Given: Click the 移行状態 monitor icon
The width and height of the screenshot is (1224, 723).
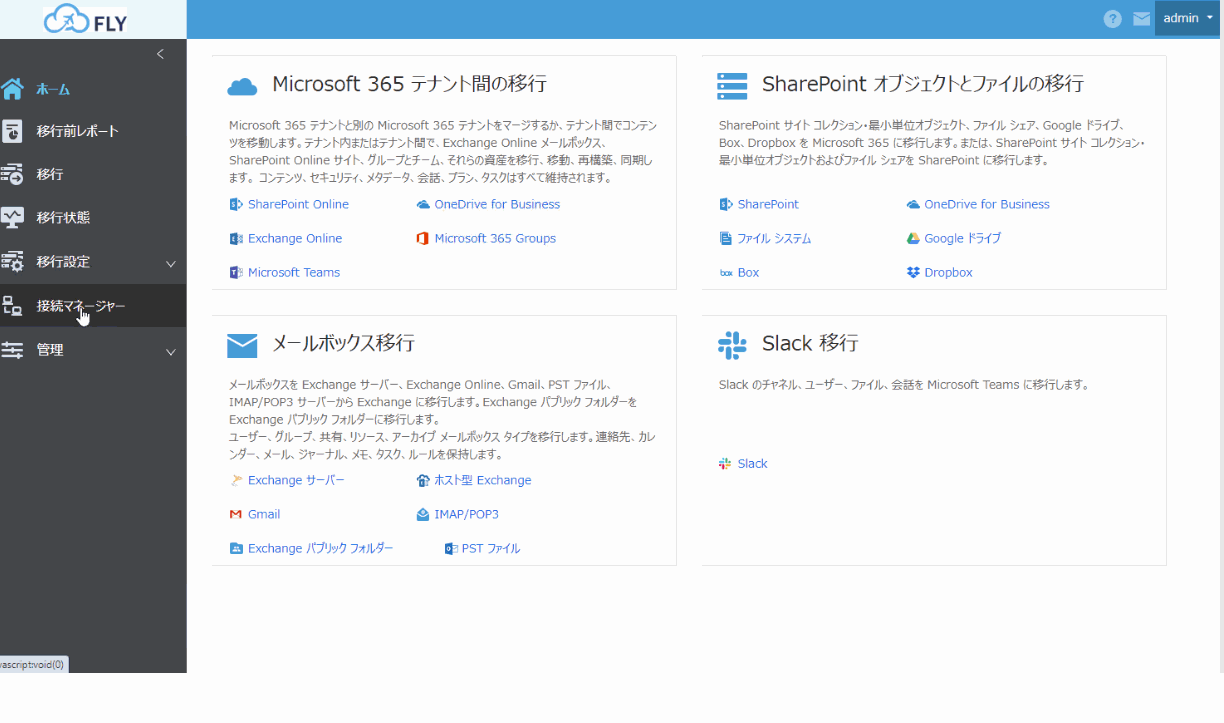Looking at the screenshot, I should (12, 217).
